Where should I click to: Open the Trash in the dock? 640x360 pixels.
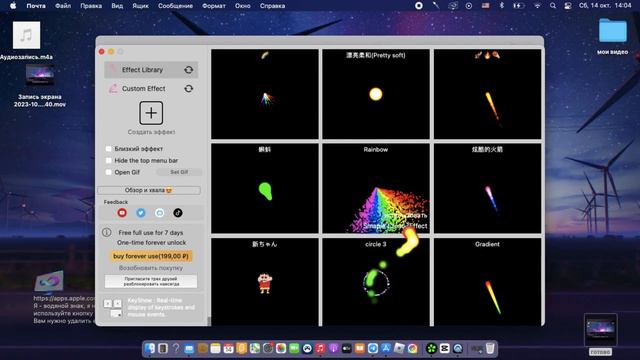tap(490, 348)
